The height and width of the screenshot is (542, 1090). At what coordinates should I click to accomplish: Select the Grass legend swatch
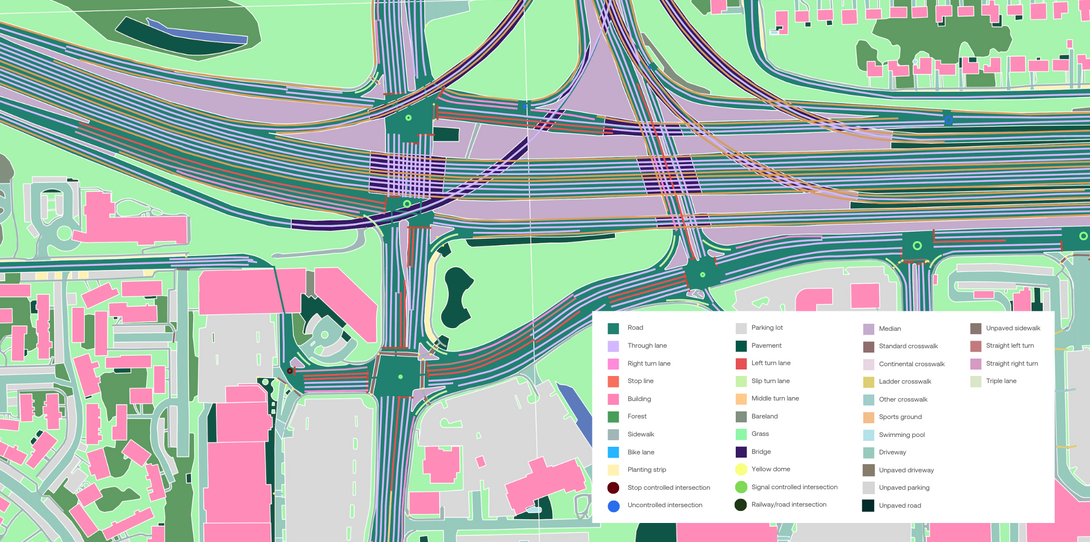point(741,434)
